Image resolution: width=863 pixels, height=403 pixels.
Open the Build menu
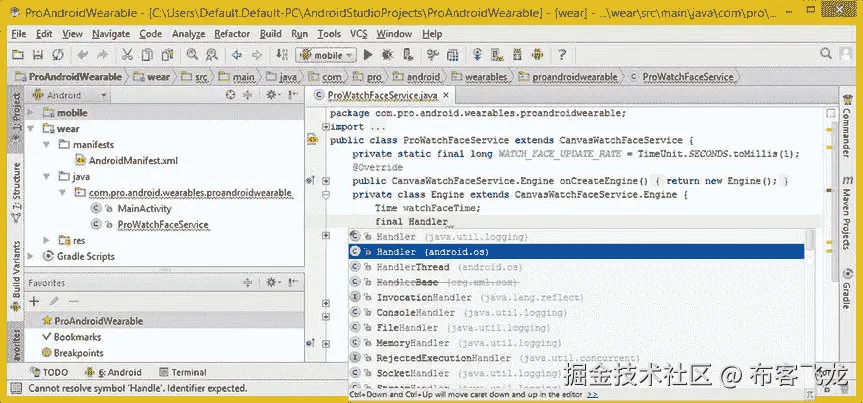(x=271, y=34)
